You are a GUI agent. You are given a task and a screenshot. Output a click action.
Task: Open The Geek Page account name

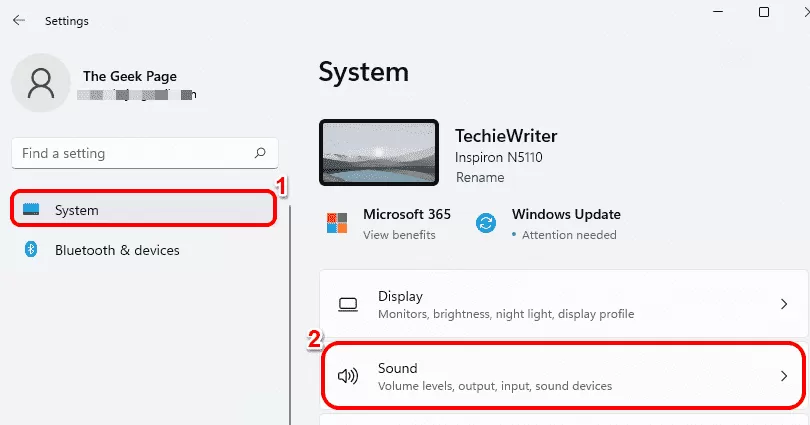130,76
